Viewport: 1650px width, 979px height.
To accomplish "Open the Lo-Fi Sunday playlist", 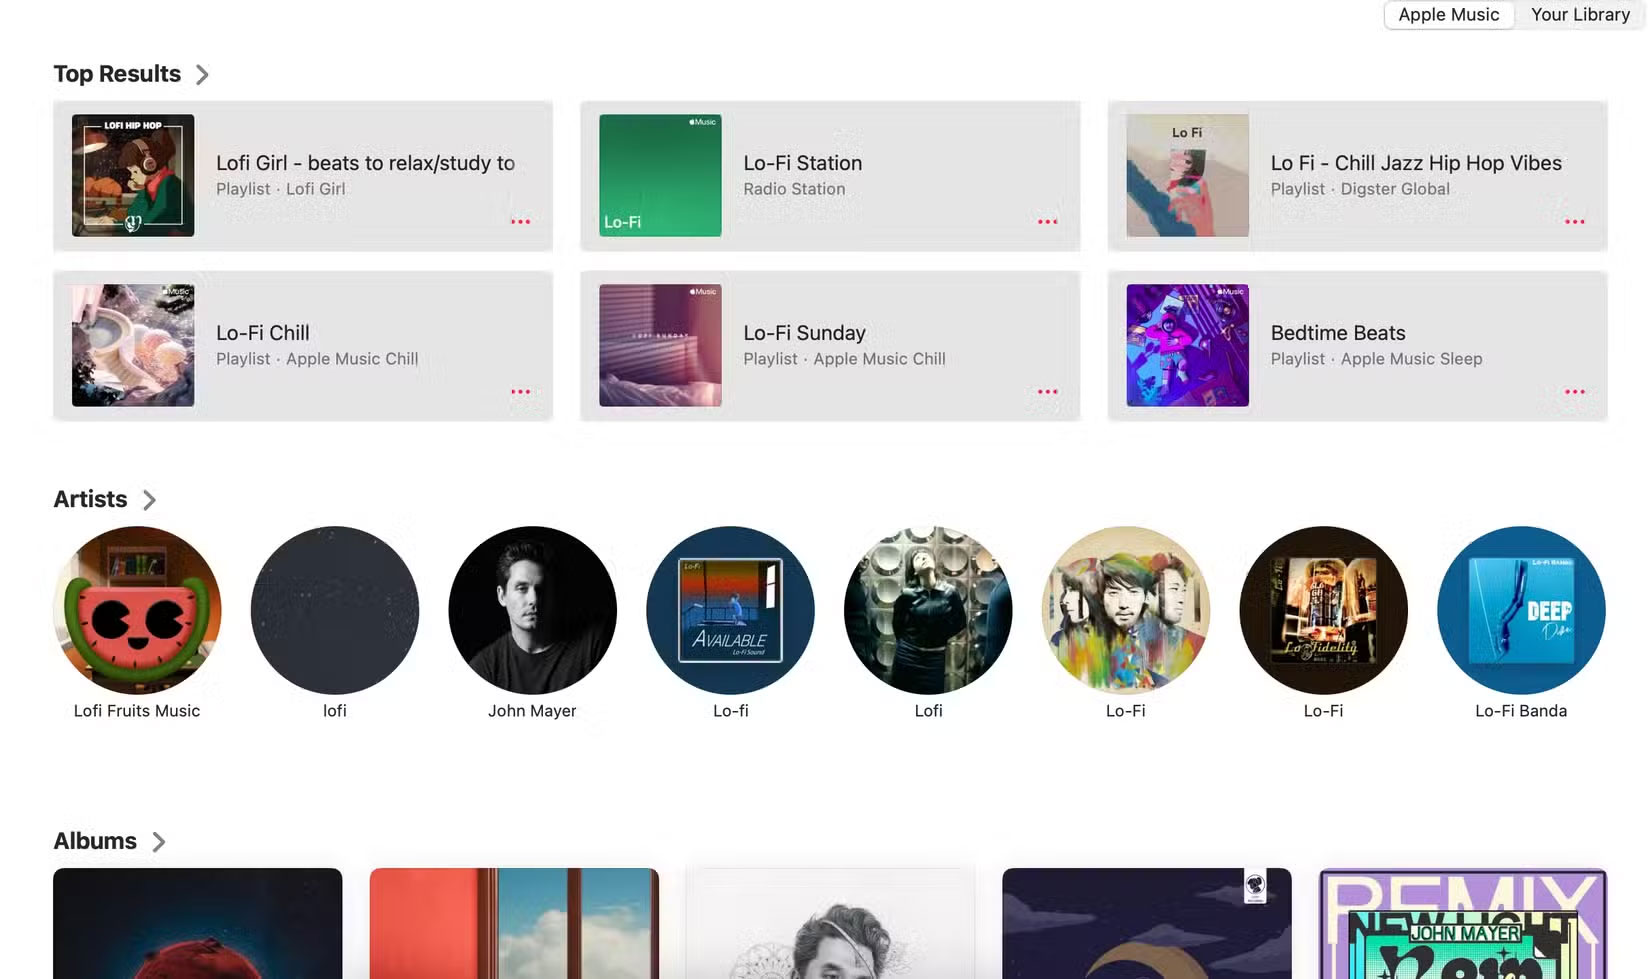I will pos(803,332).
